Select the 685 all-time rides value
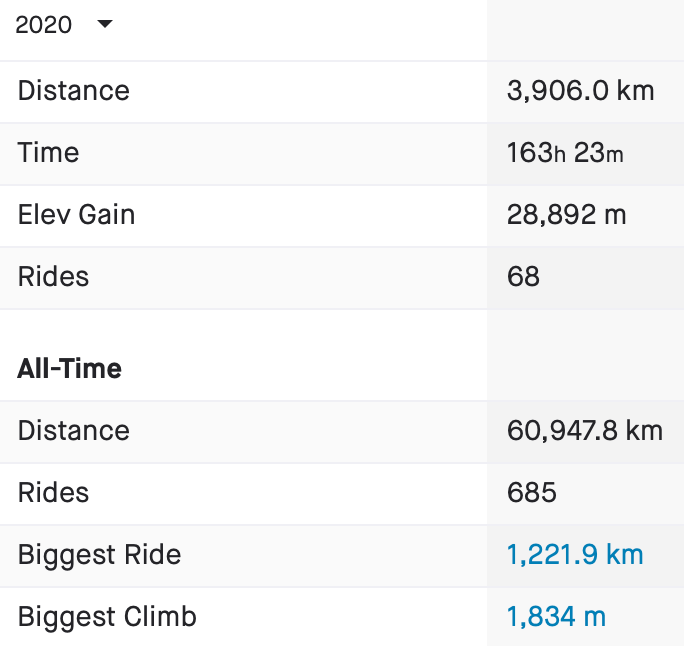Image resolution: width=684 pixels, height=646 pixels. [x=532, y=493]
